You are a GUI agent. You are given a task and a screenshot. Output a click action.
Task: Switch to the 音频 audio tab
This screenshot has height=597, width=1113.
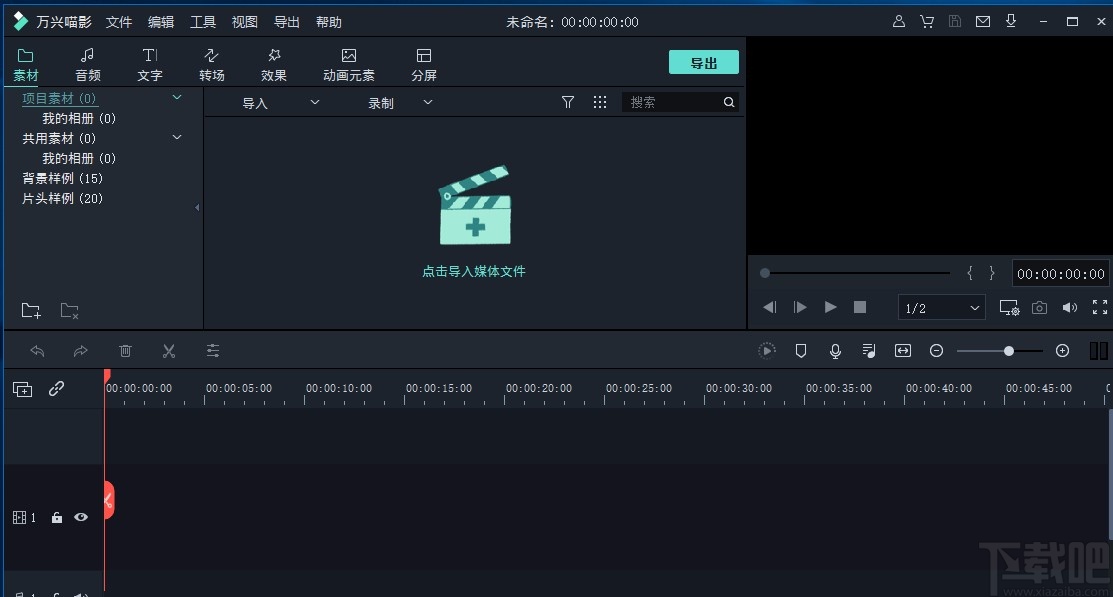[x=88, y=62]
